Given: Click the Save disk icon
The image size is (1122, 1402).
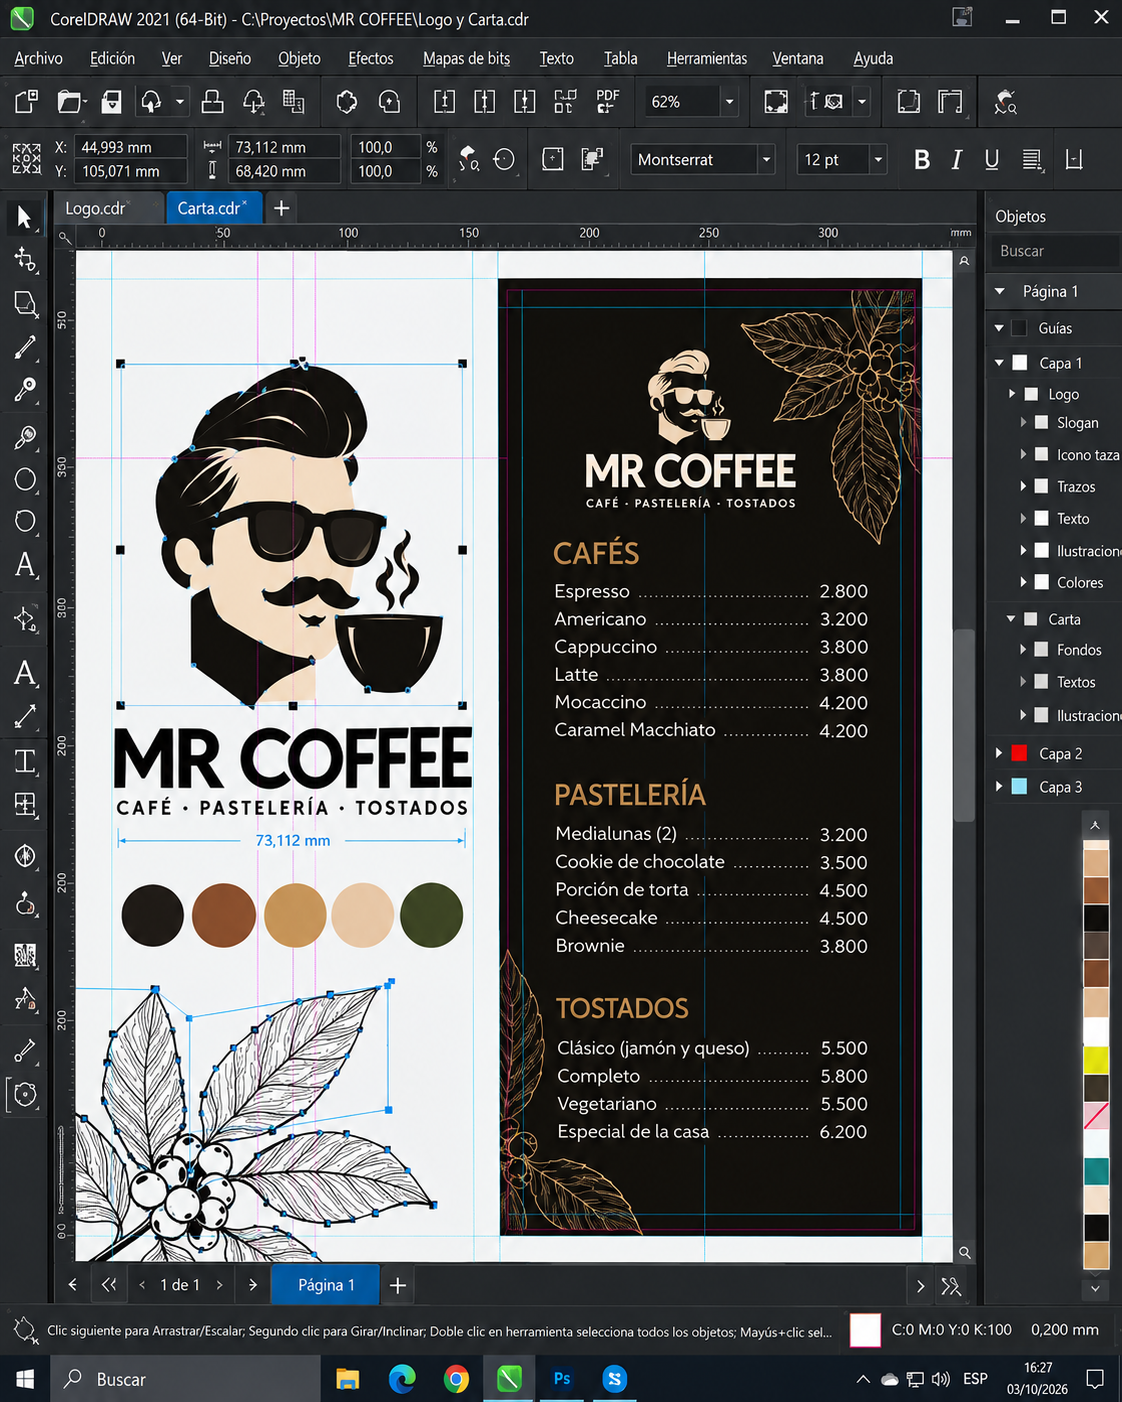Looking at the screenshot, I should click(x=112, y=102).
